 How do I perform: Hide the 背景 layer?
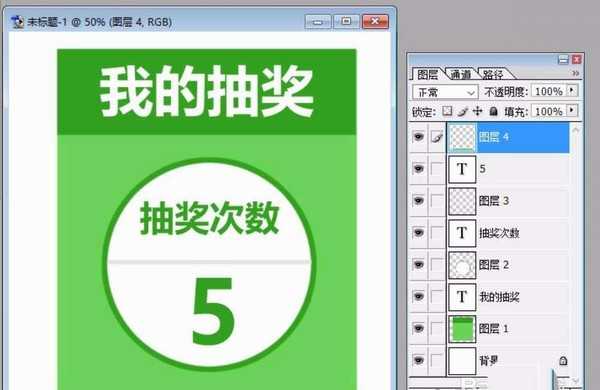[418, 360]
